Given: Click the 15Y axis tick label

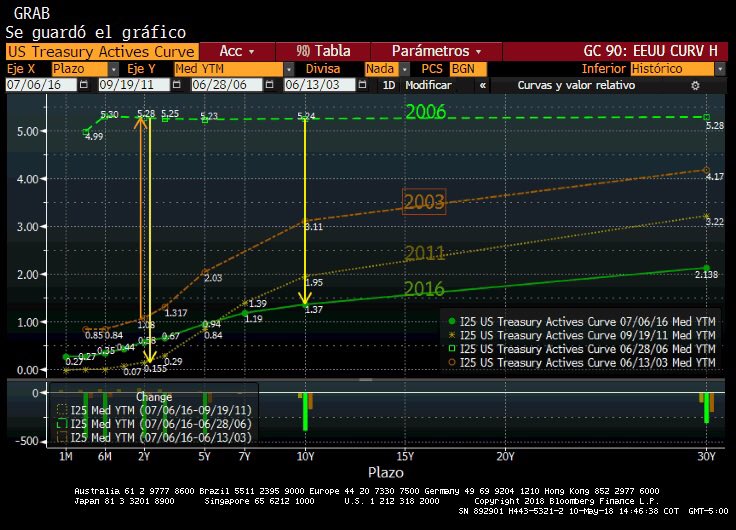Looking at the screenshot, I should (x=405, y=456).
